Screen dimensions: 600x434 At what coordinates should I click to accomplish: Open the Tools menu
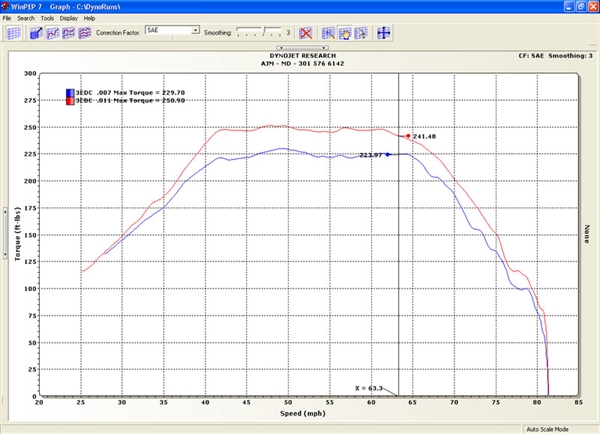click(47, 18)
